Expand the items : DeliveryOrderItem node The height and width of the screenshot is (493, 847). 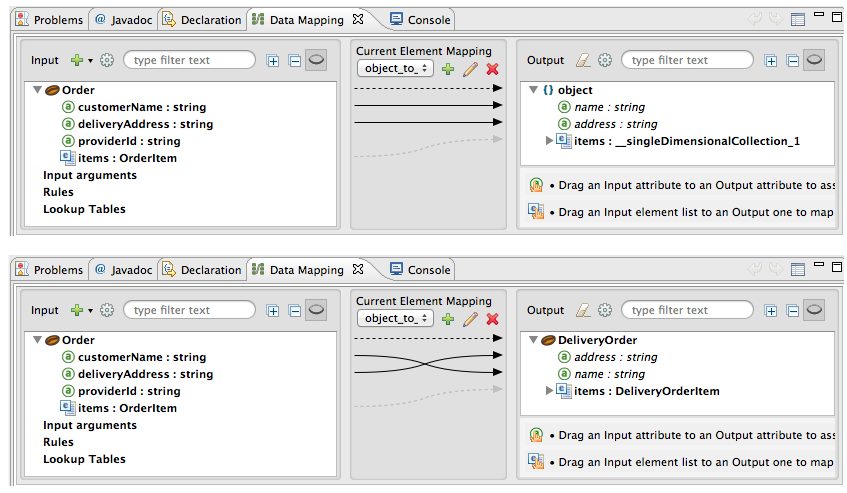click(549, 391)
